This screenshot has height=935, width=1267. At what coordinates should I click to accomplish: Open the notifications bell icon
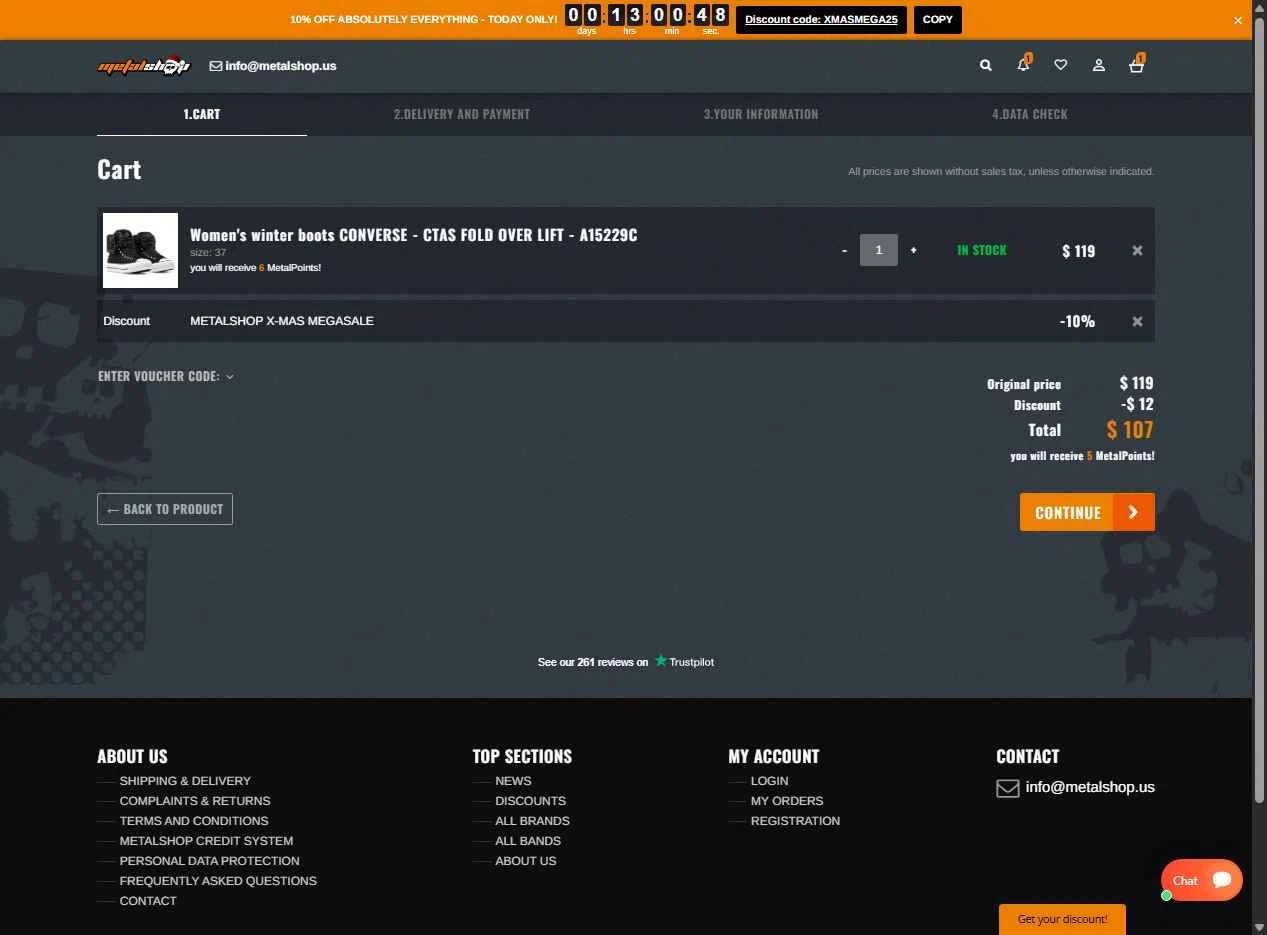pyautogui.click(x=1023, y=65)
